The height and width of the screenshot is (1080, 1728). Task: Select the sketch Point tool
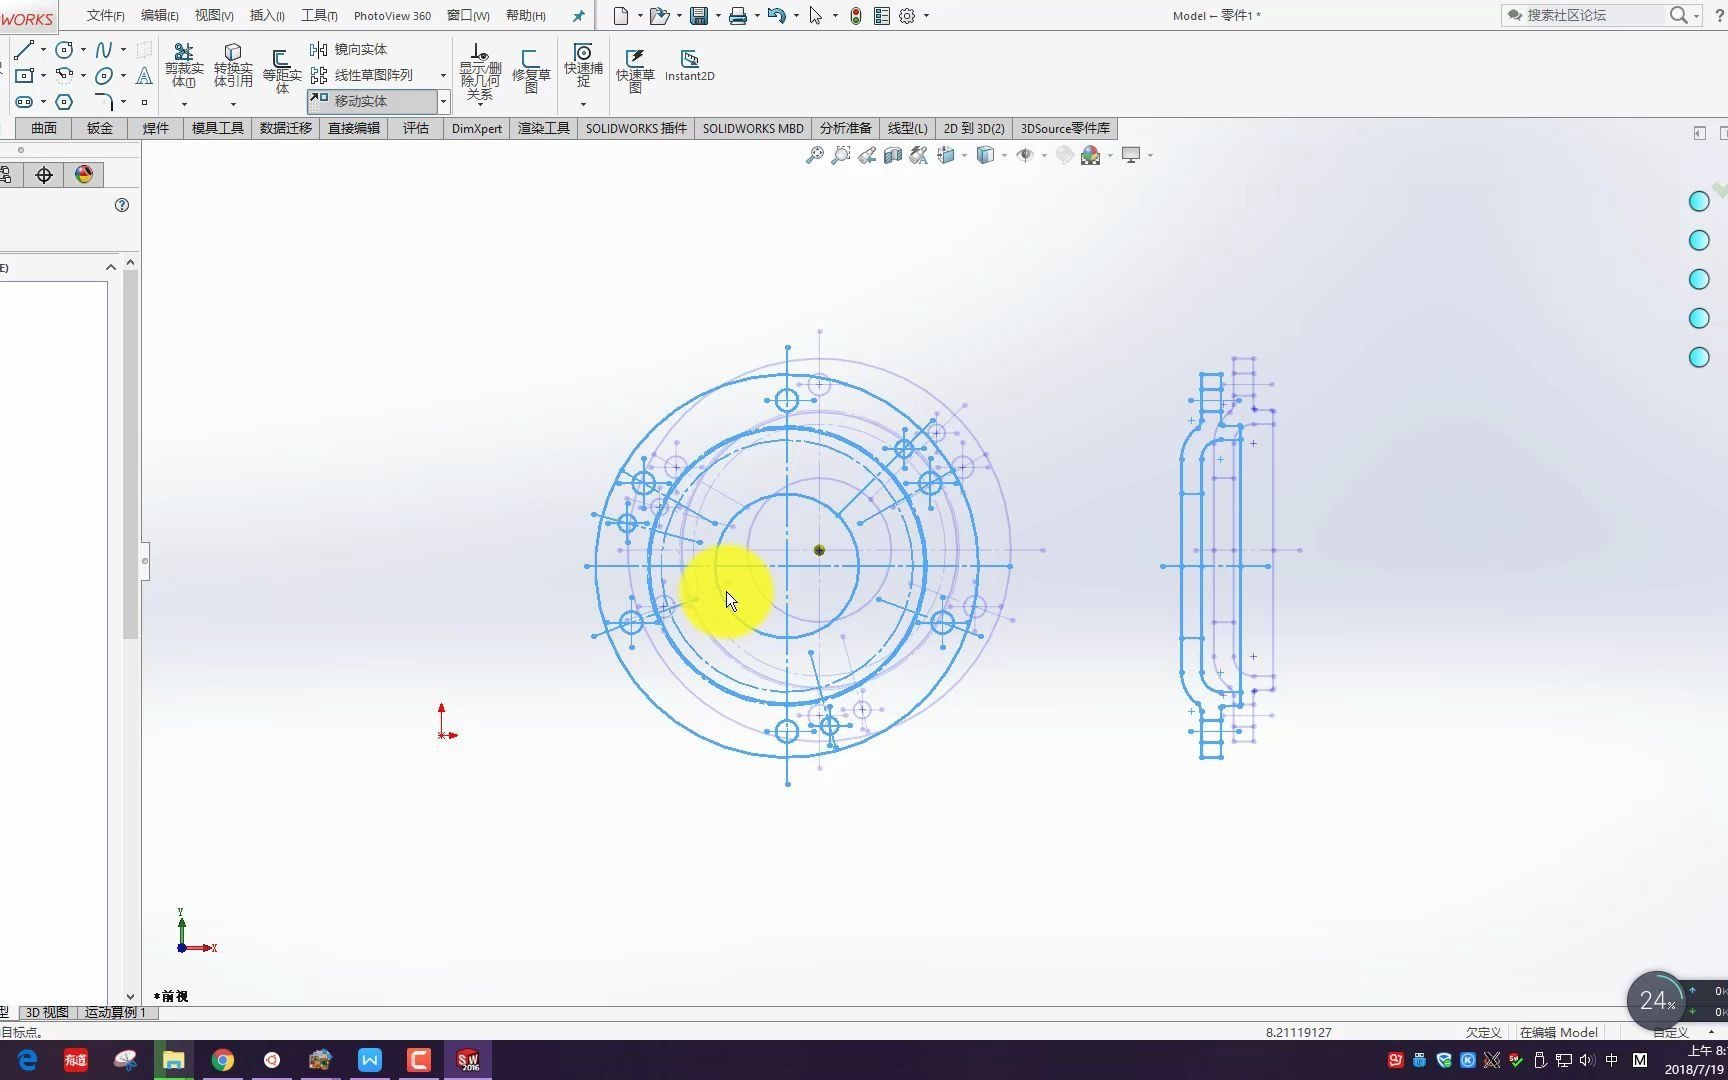click(x=144, y=101)
